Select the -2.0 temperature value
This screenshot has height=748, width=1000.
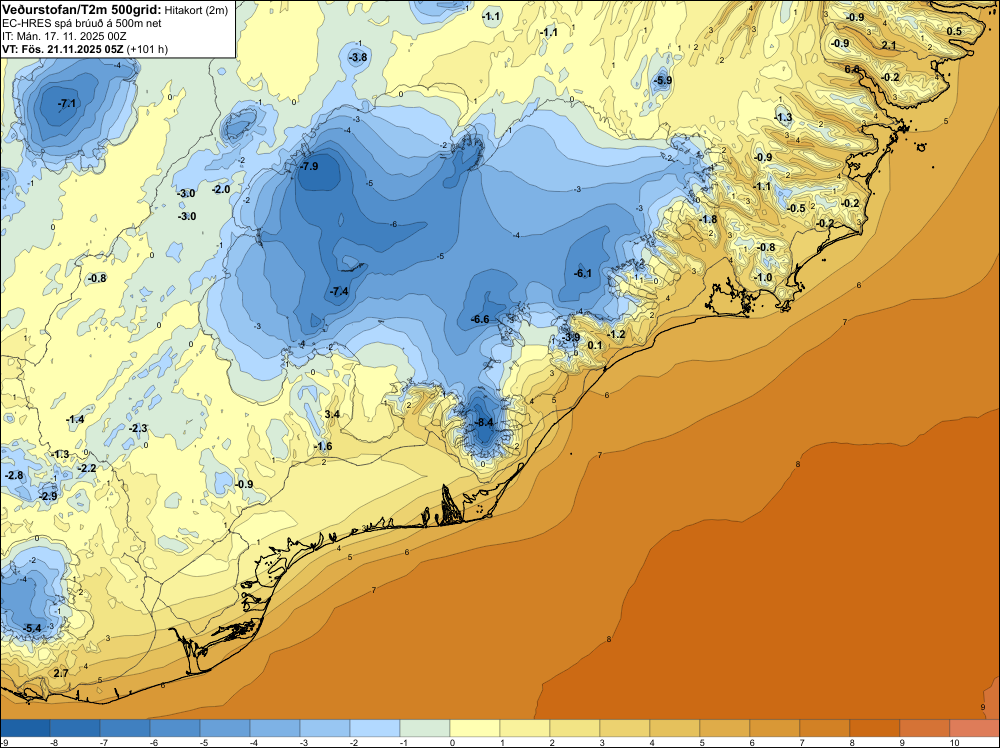(221, 189)
